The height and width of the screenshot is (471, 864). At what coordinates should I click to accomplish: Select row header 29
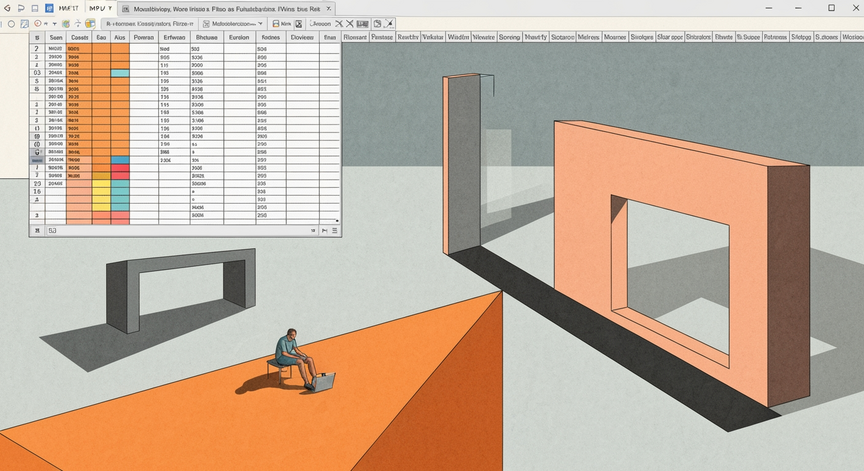coord(37,183)
